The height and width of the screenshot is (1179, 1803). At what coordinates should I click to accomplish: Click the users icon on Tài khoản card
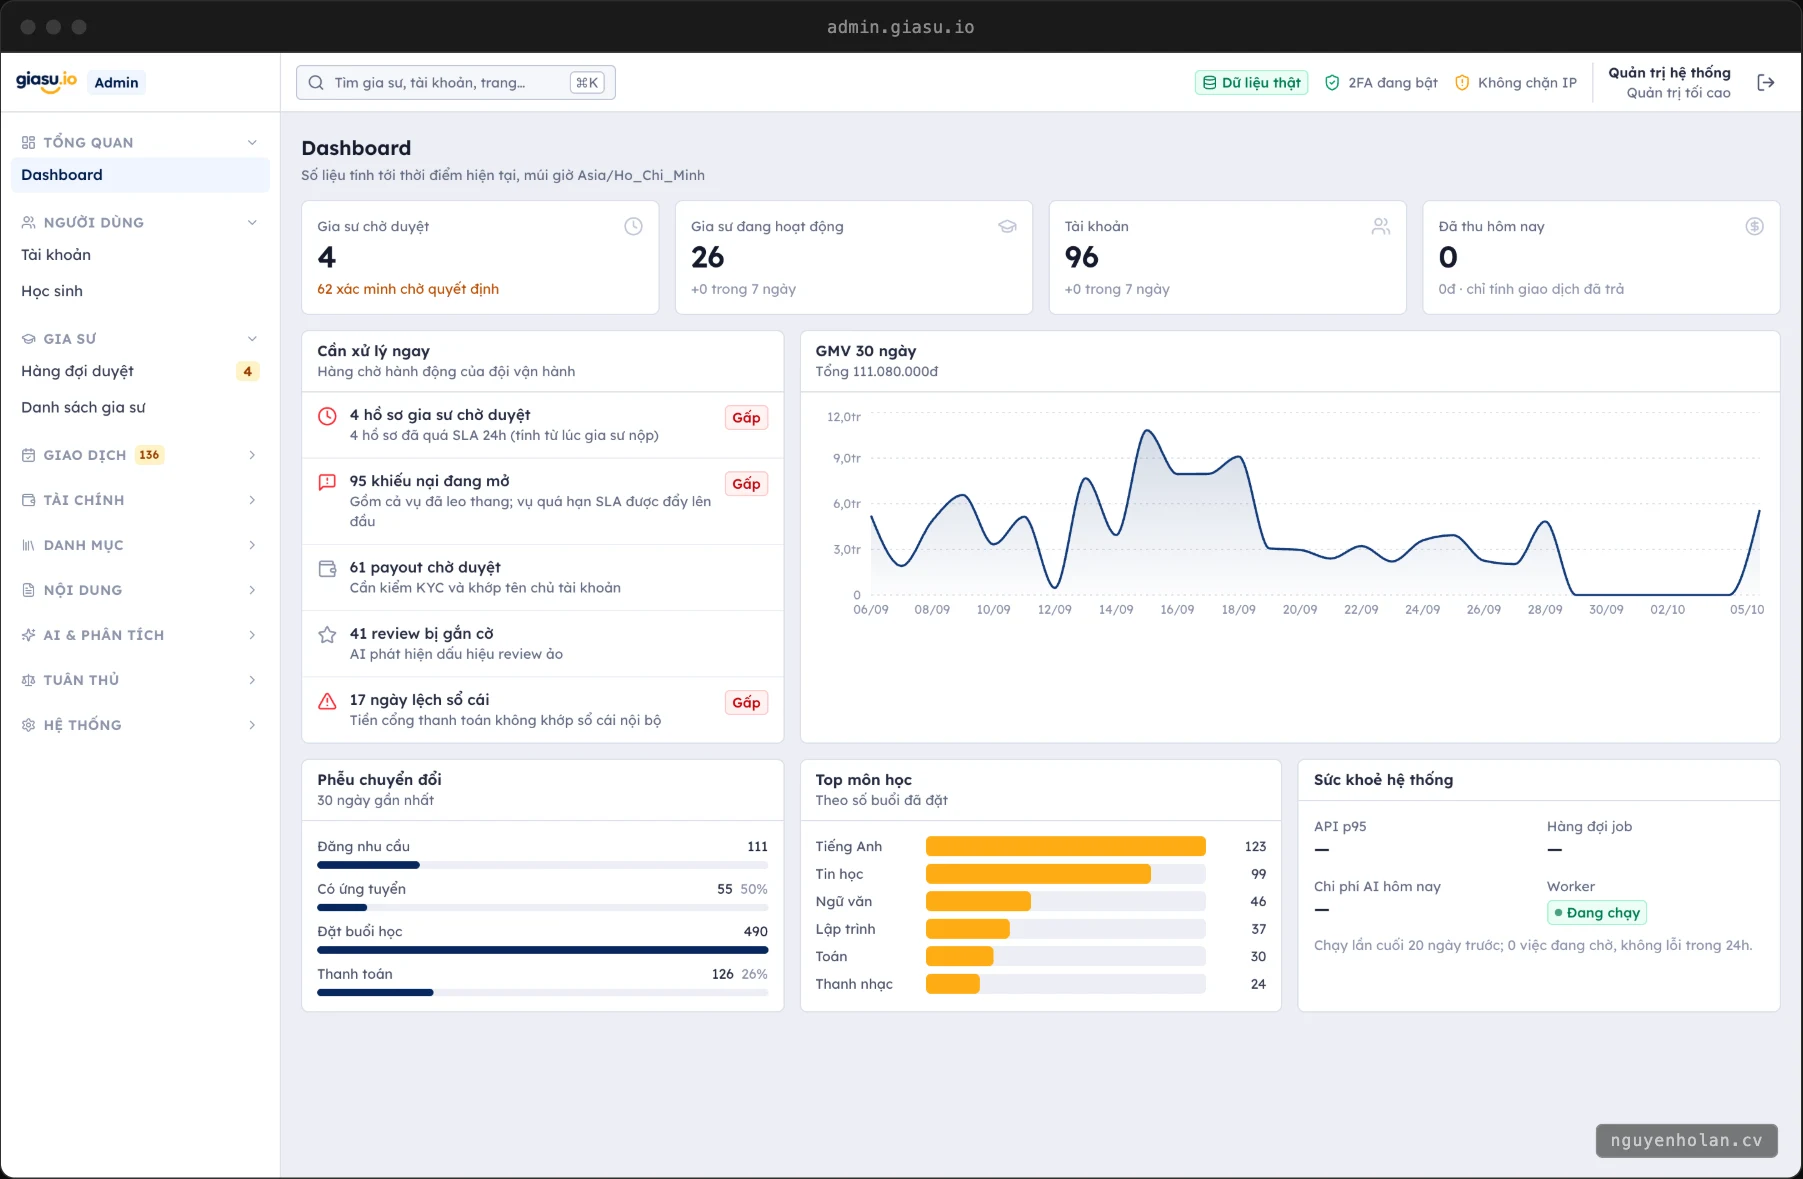(1381, 226)
